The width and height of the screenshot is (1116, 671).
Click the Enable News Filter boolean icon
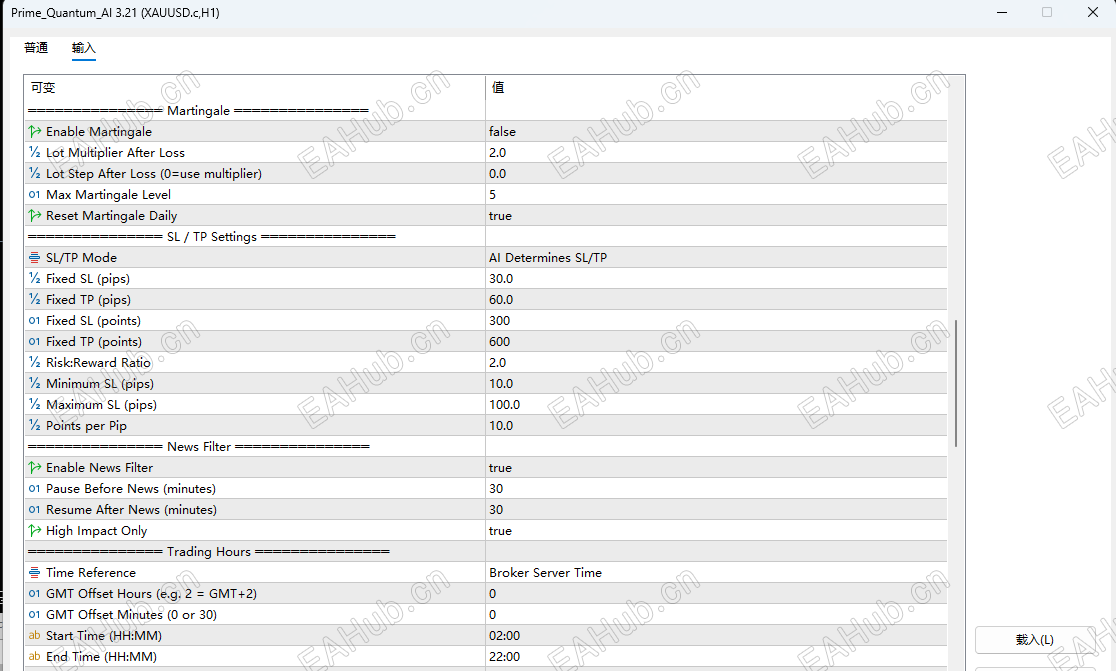34,467
